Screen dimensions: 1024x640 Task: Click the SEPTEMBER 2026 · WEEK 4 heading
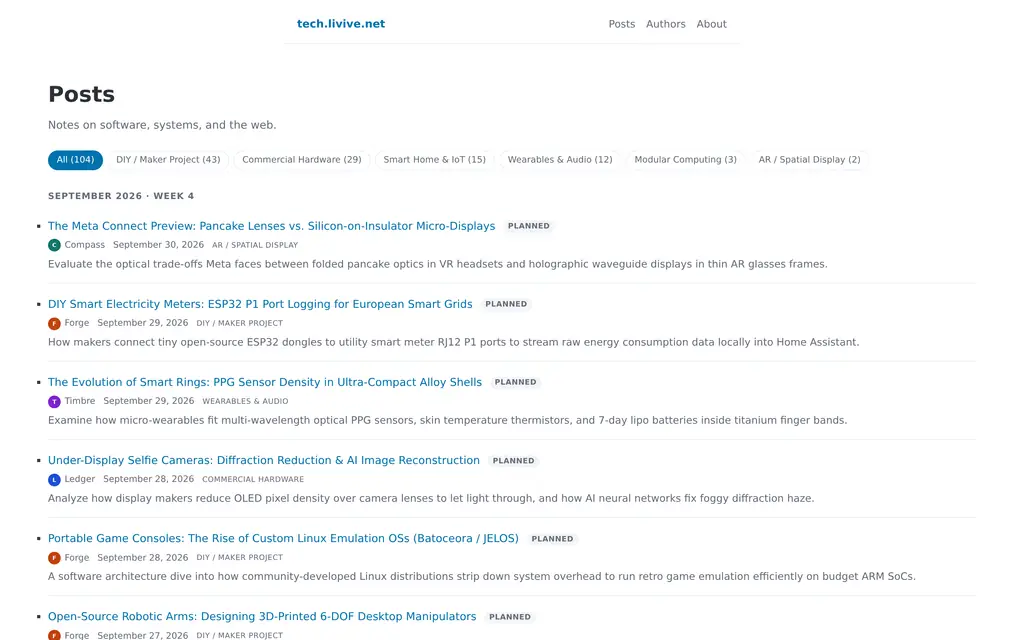[x=121, y=196]
